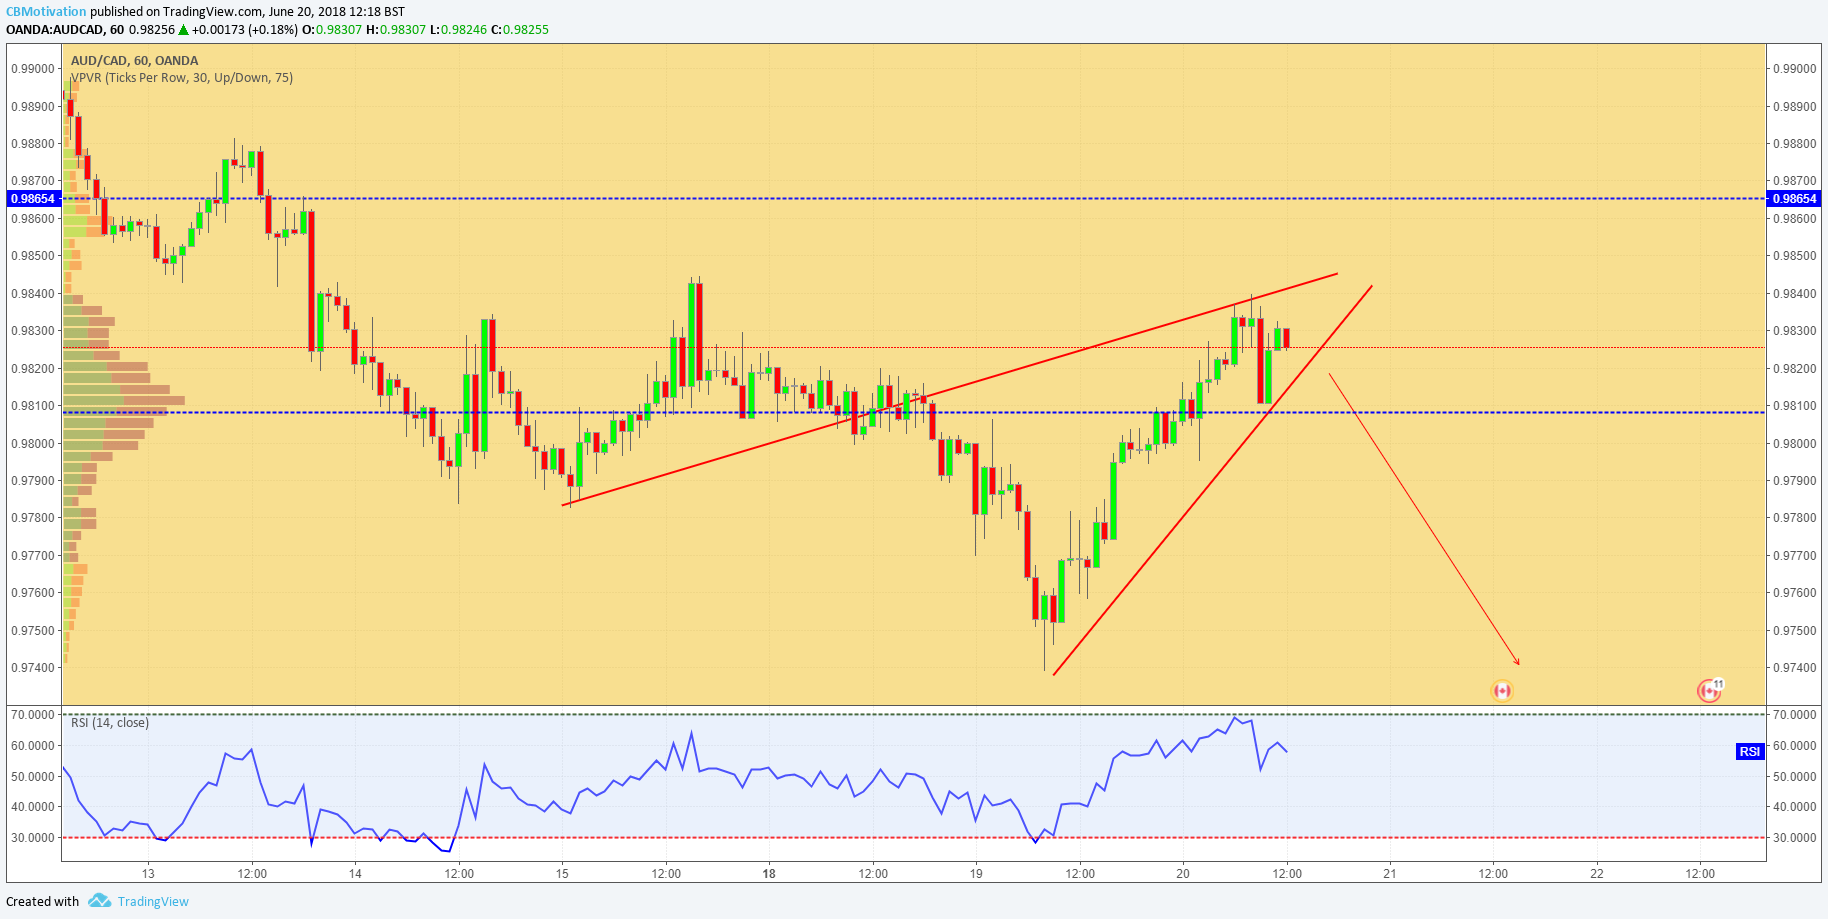Click the 70.0000 label on the right RSI axis

tap(1794, 715)
